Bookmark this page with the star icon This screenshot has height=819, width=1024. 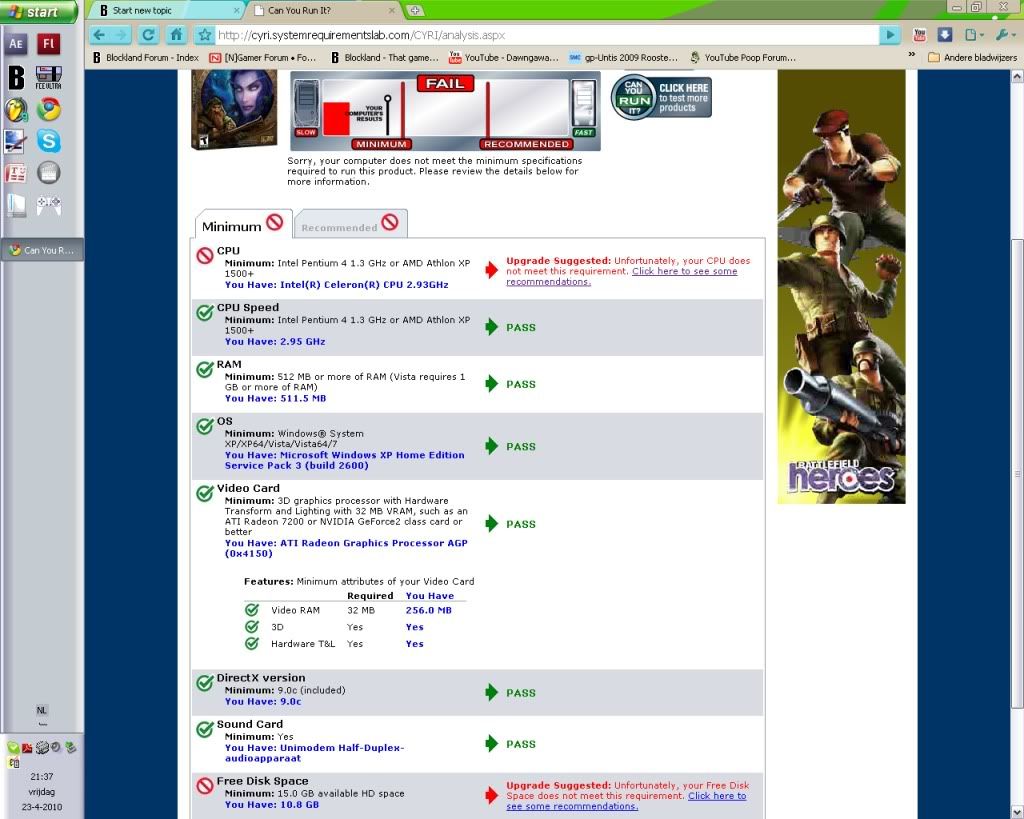[205, 35]
